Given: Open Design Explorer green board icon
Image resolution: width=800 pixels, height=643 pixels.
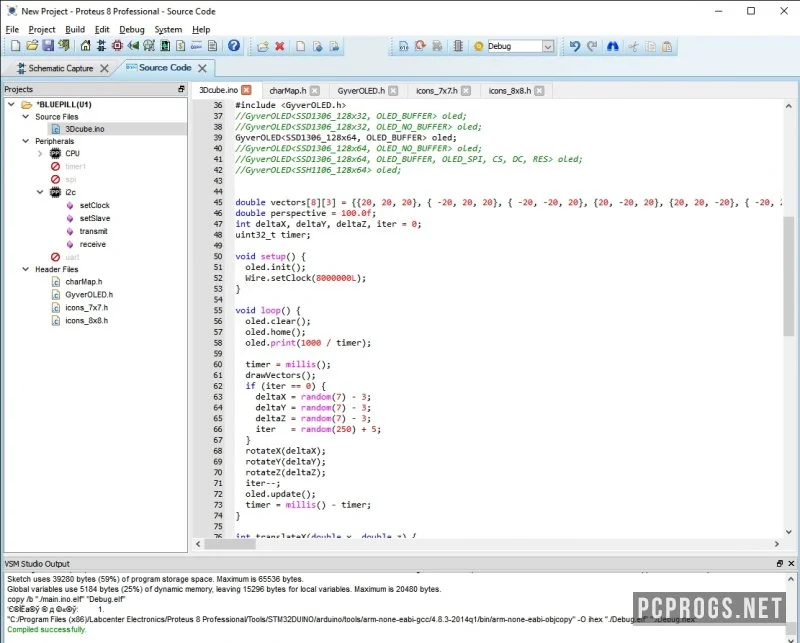Looking at the screenshot, I should coord(165,46).
